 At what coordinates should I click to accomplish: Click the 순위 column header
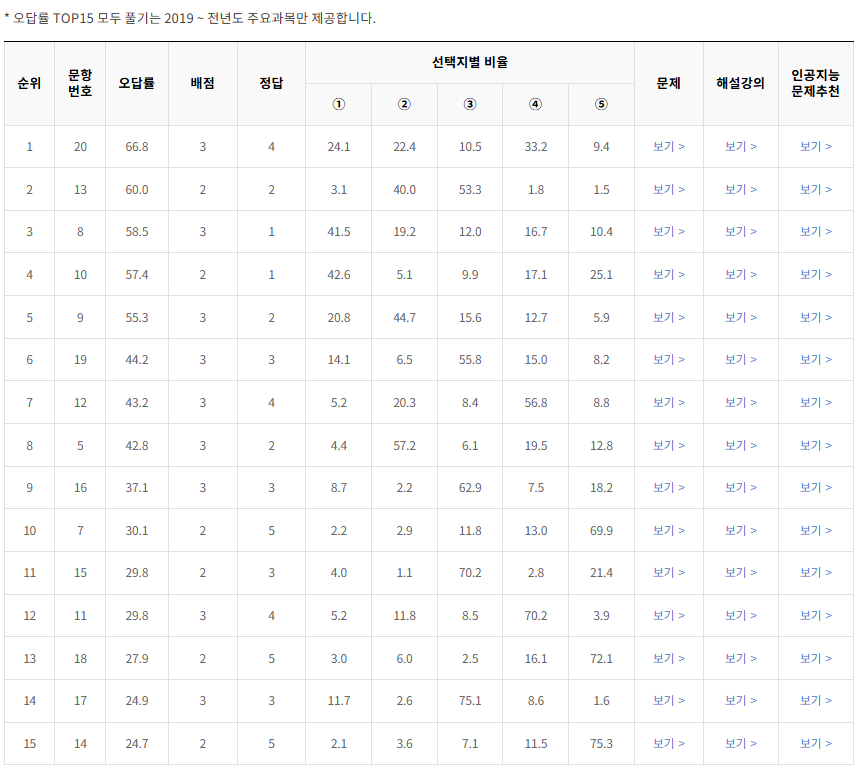pos(30,81)
